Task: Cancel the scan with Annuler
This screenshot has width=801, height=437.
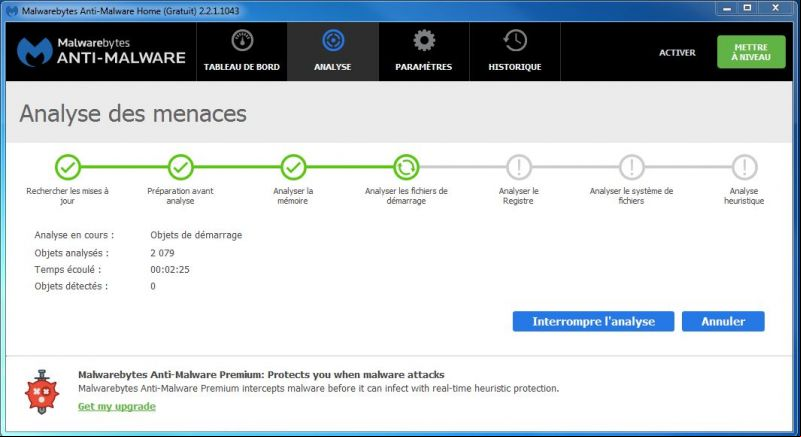Action: 723,321
